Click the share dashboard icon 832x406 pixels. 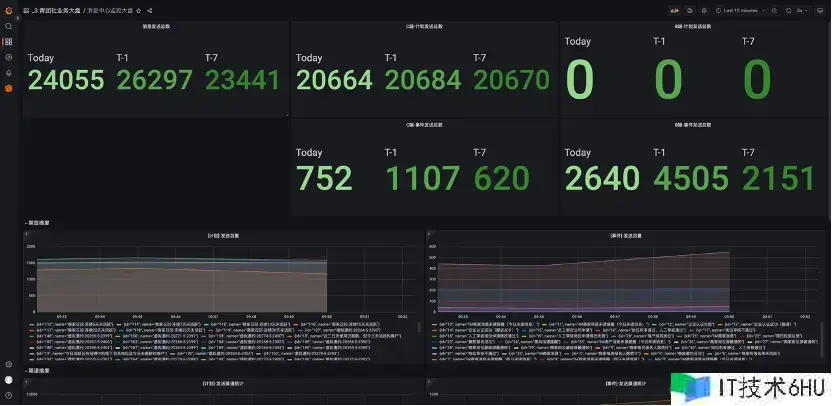coord(149,10)
